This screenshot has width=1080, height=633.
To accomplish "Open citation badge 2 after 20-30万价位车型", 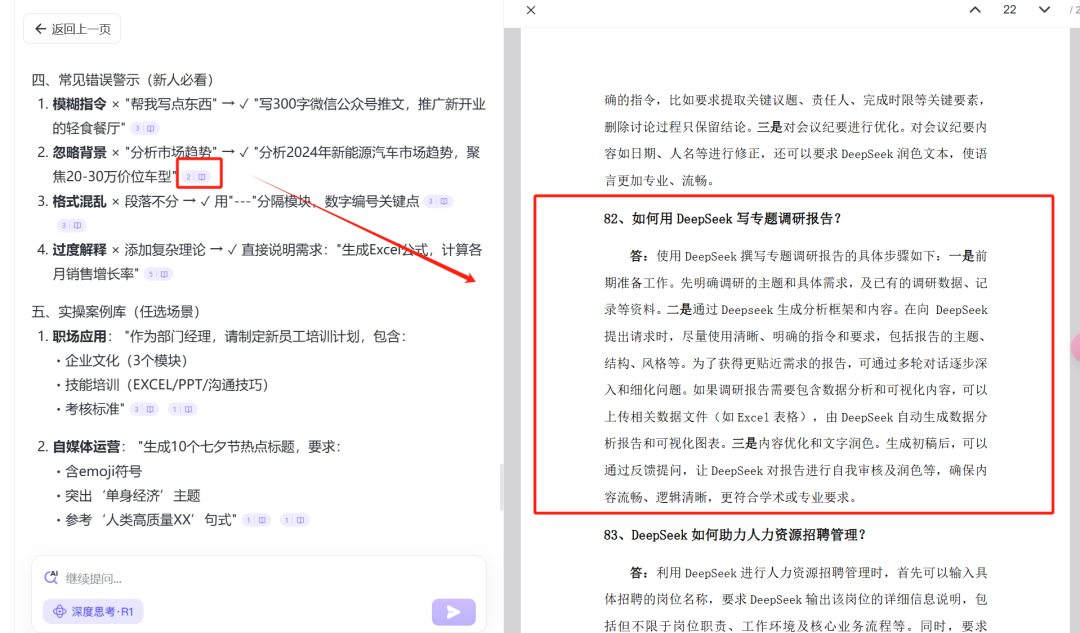I will pos(196,177).
